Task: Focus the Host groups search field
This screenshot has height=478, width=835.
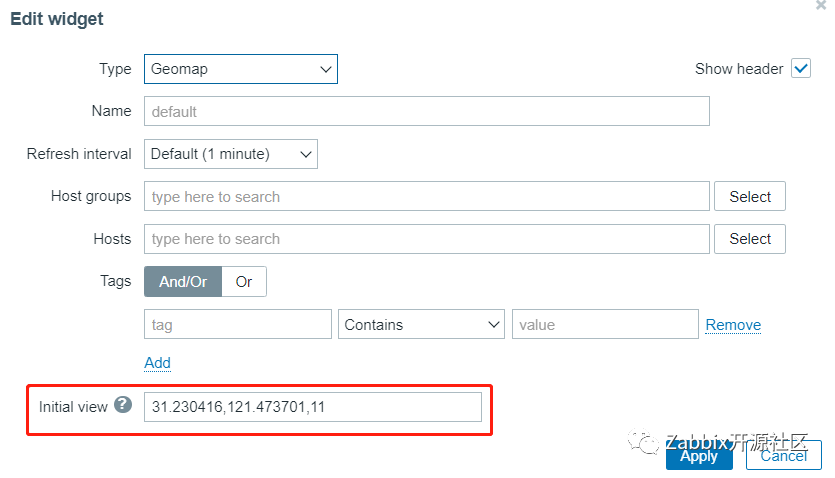Action: coord(427,196)
